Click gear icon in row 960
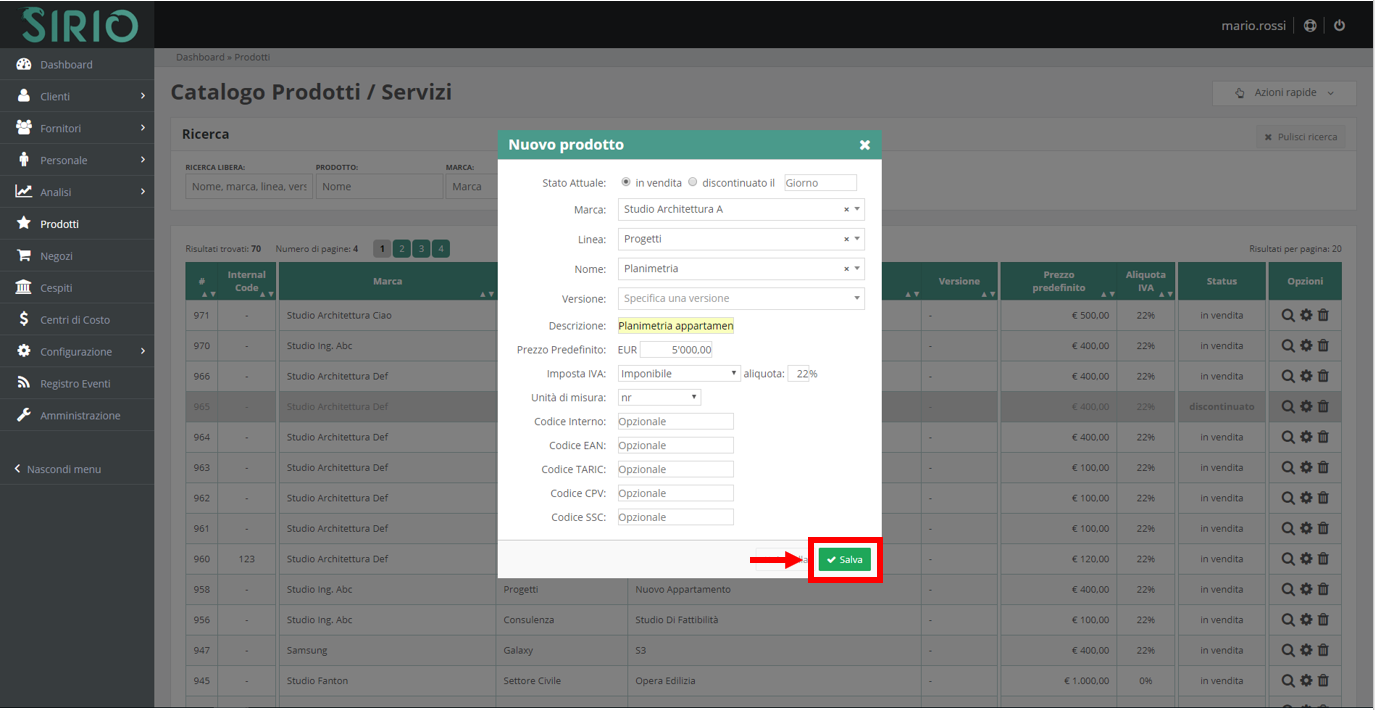The image size is (1375, 710). [x=1306, y=559]
